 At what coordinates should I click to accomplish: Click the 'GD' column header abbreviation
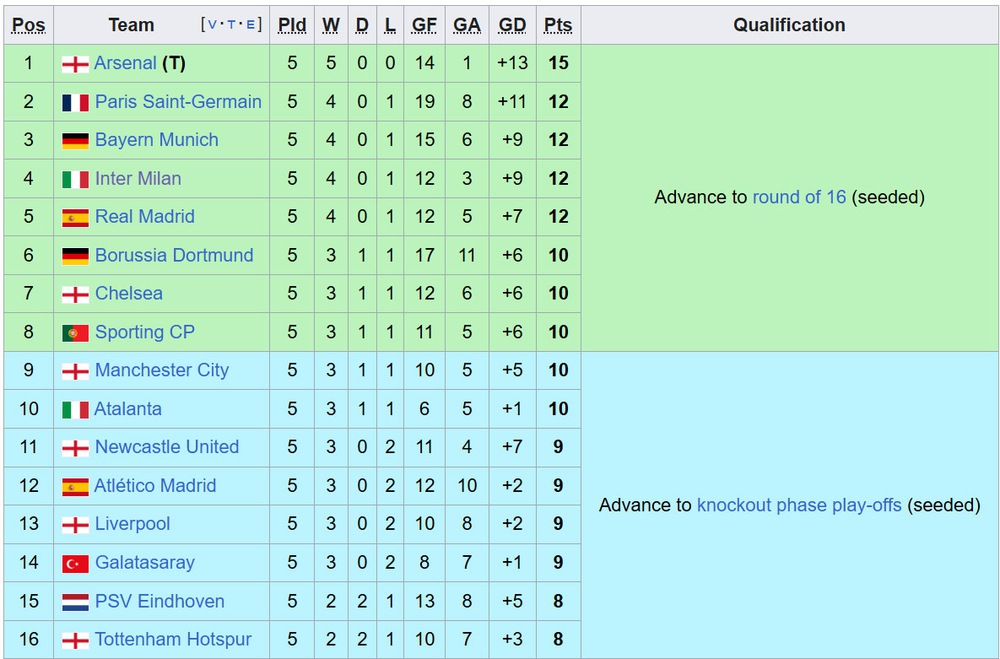(x=512, y=25)
